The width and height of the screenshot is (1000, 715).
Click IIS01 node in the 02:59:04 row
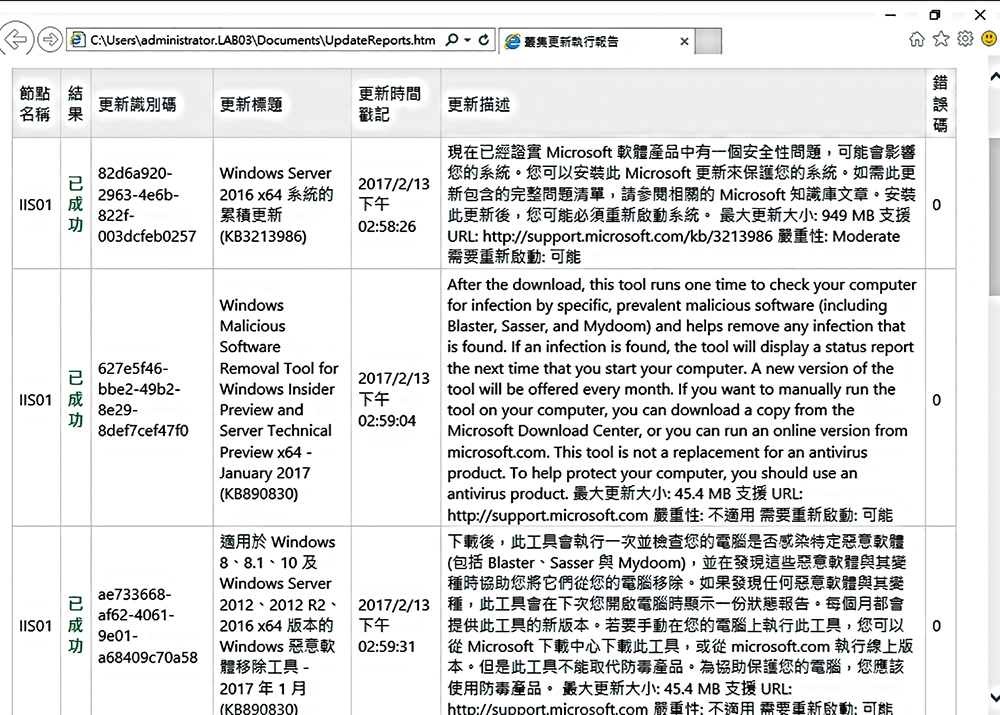pyautogui.click(x=35, y=400)
